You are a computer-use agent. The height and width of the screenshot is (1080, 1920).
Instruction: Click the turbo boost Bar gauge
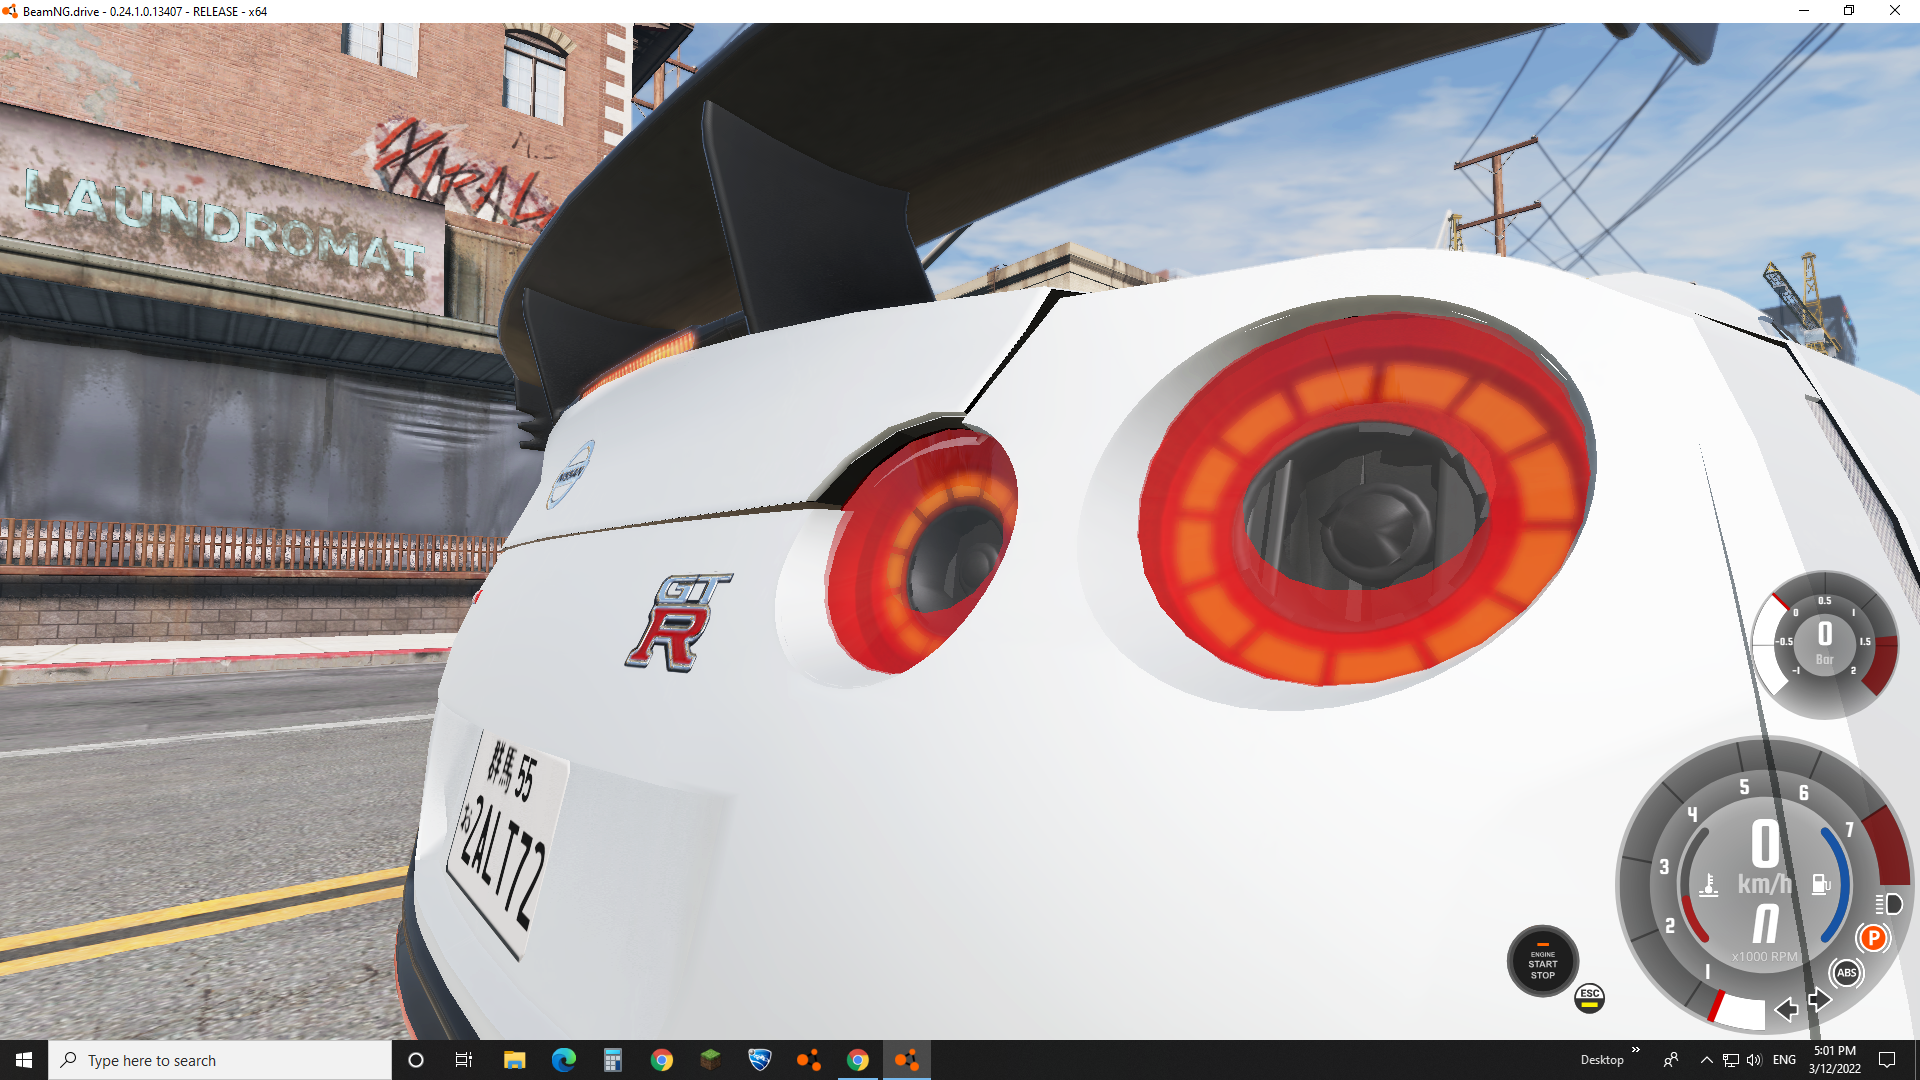click(x=1825, y=645)
